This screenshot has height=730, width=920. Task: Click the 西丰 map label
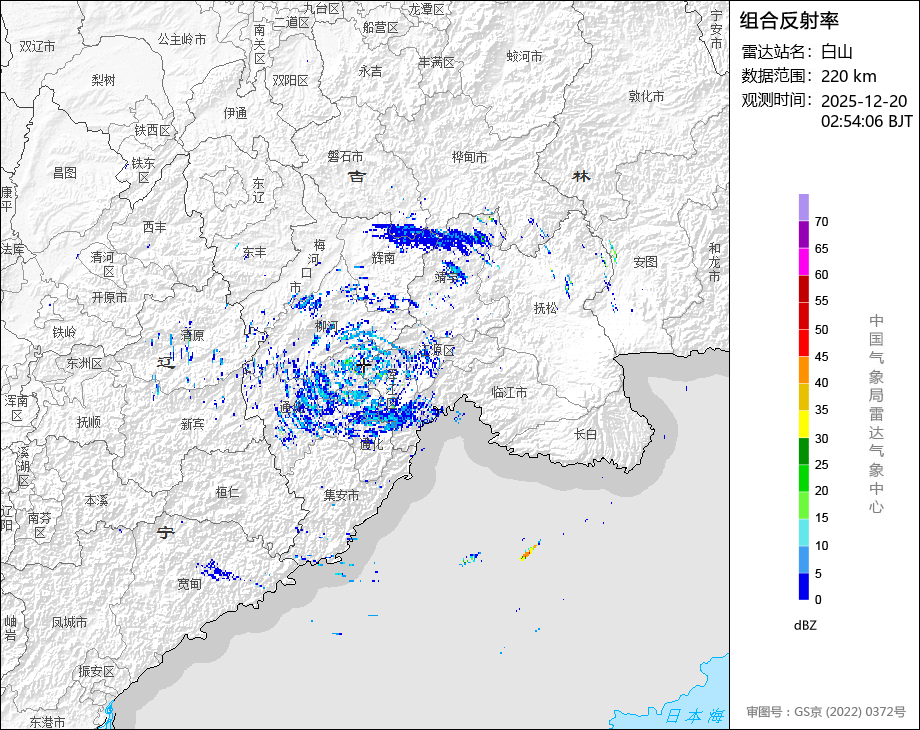coord(154,227)
